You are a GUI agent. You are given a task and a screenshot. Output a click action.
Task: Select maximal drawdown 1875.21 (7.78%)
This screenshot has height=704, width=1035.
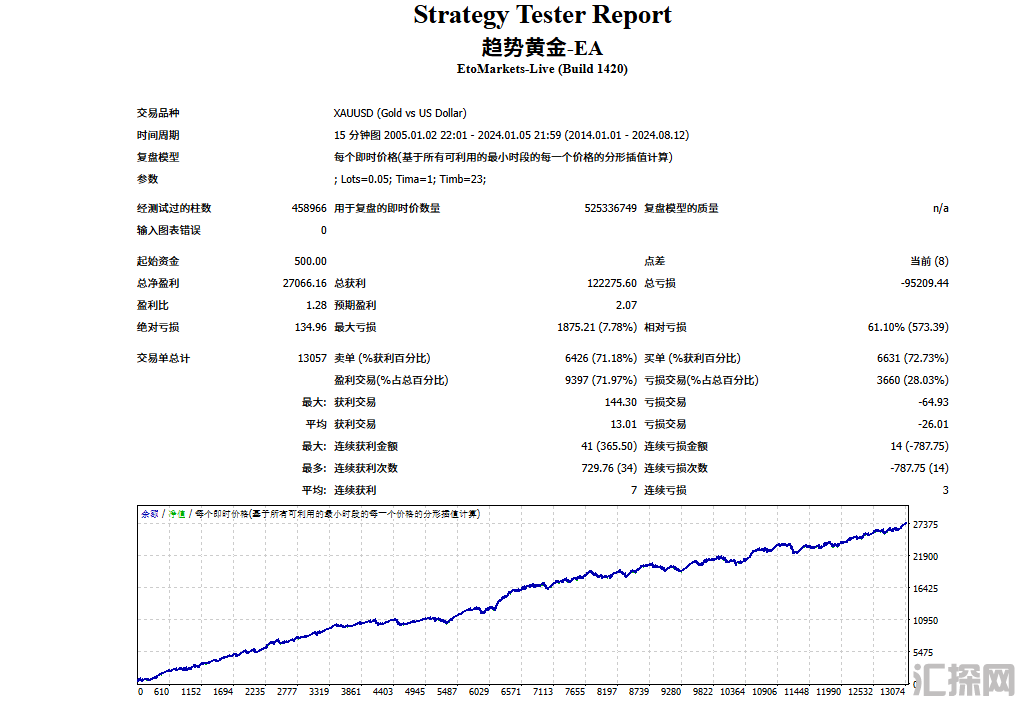click(597, 327)
